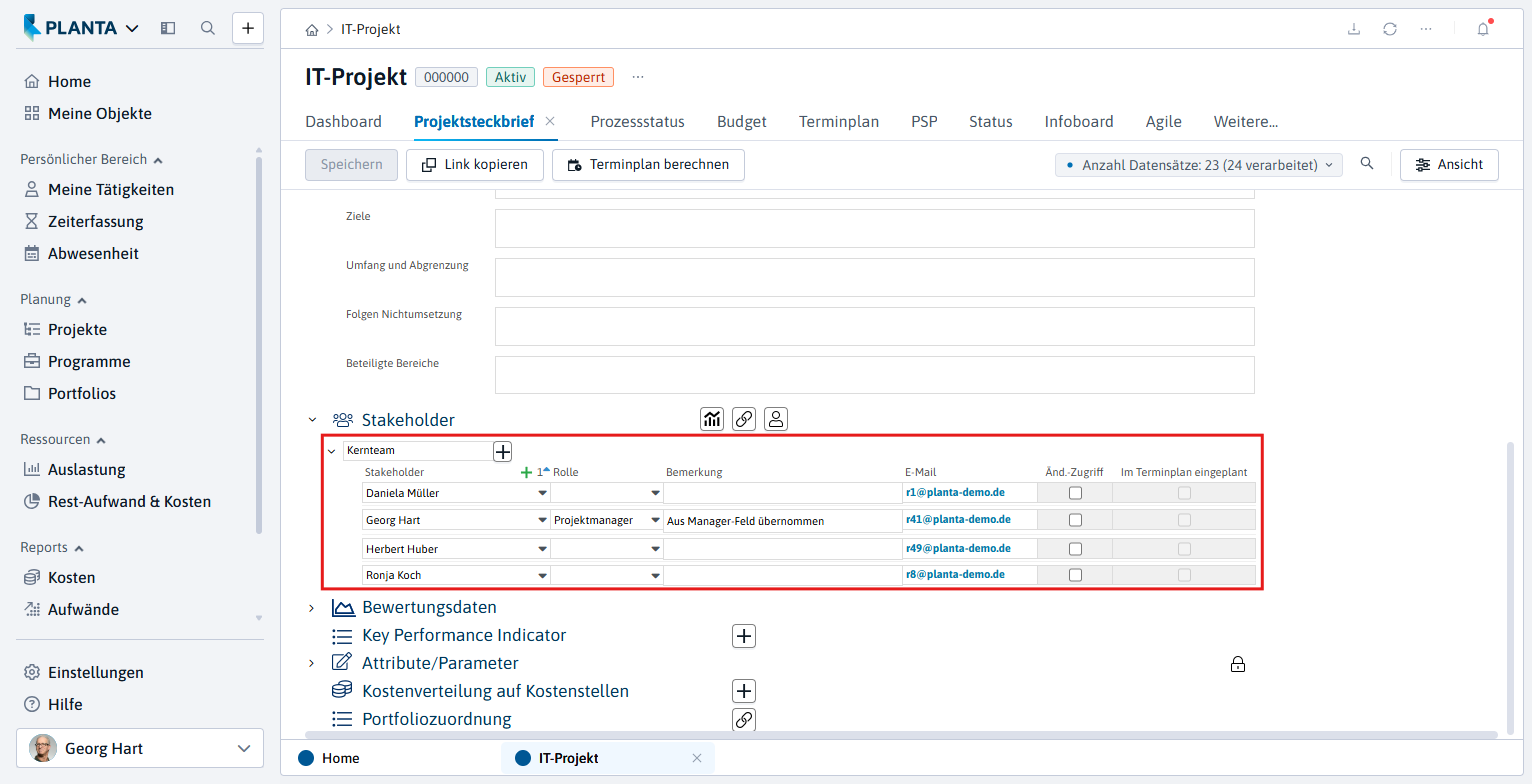Click the plus button beside sidebar search
This screenshot has height=784, width=1532.
pos(248,28)
